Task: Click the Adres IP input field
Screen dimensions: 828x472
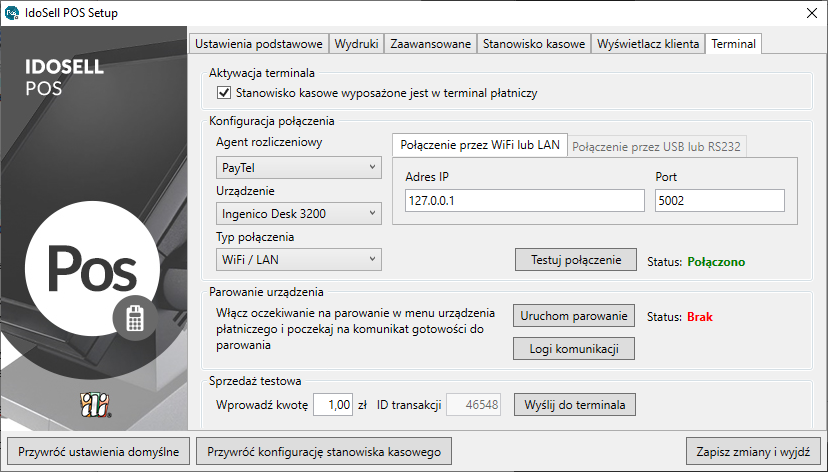Action: coord(525,201)
